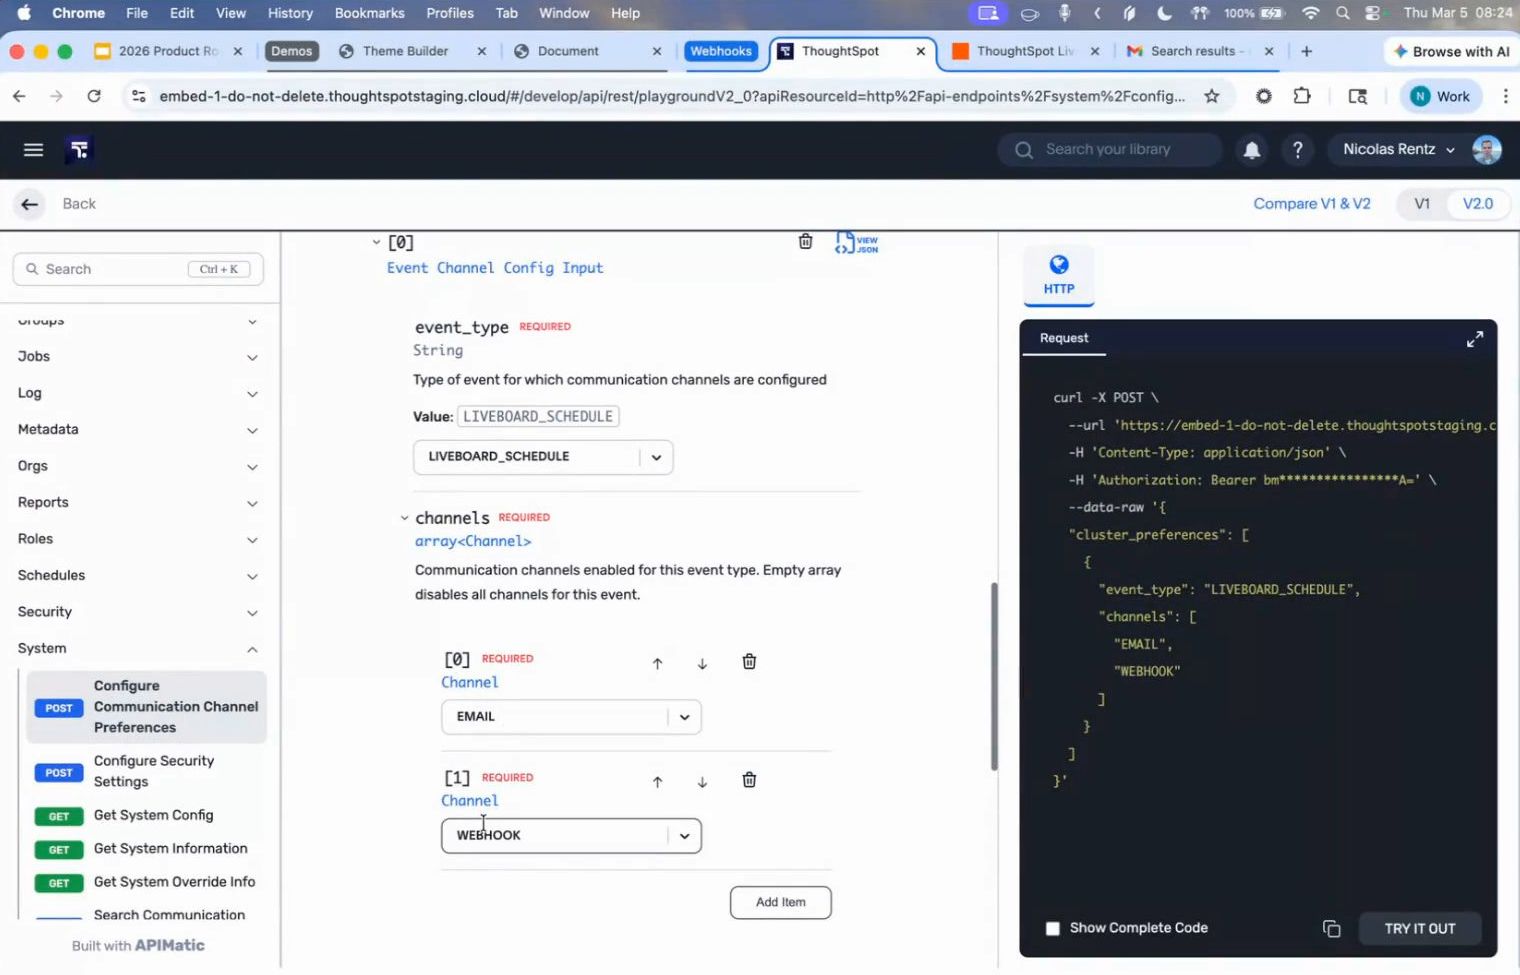
Task: Switch to the V1 API version
Action: 1421,204
